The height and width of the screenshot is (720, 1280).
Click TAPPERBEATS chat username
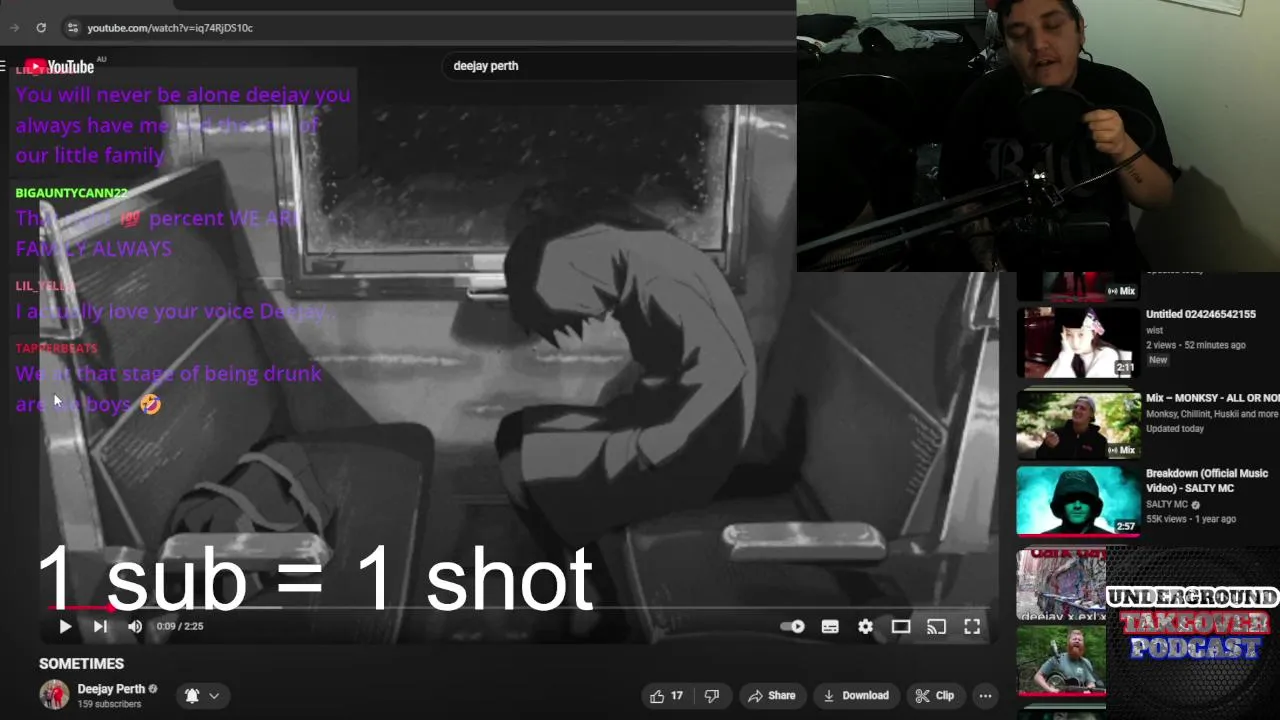57,348
